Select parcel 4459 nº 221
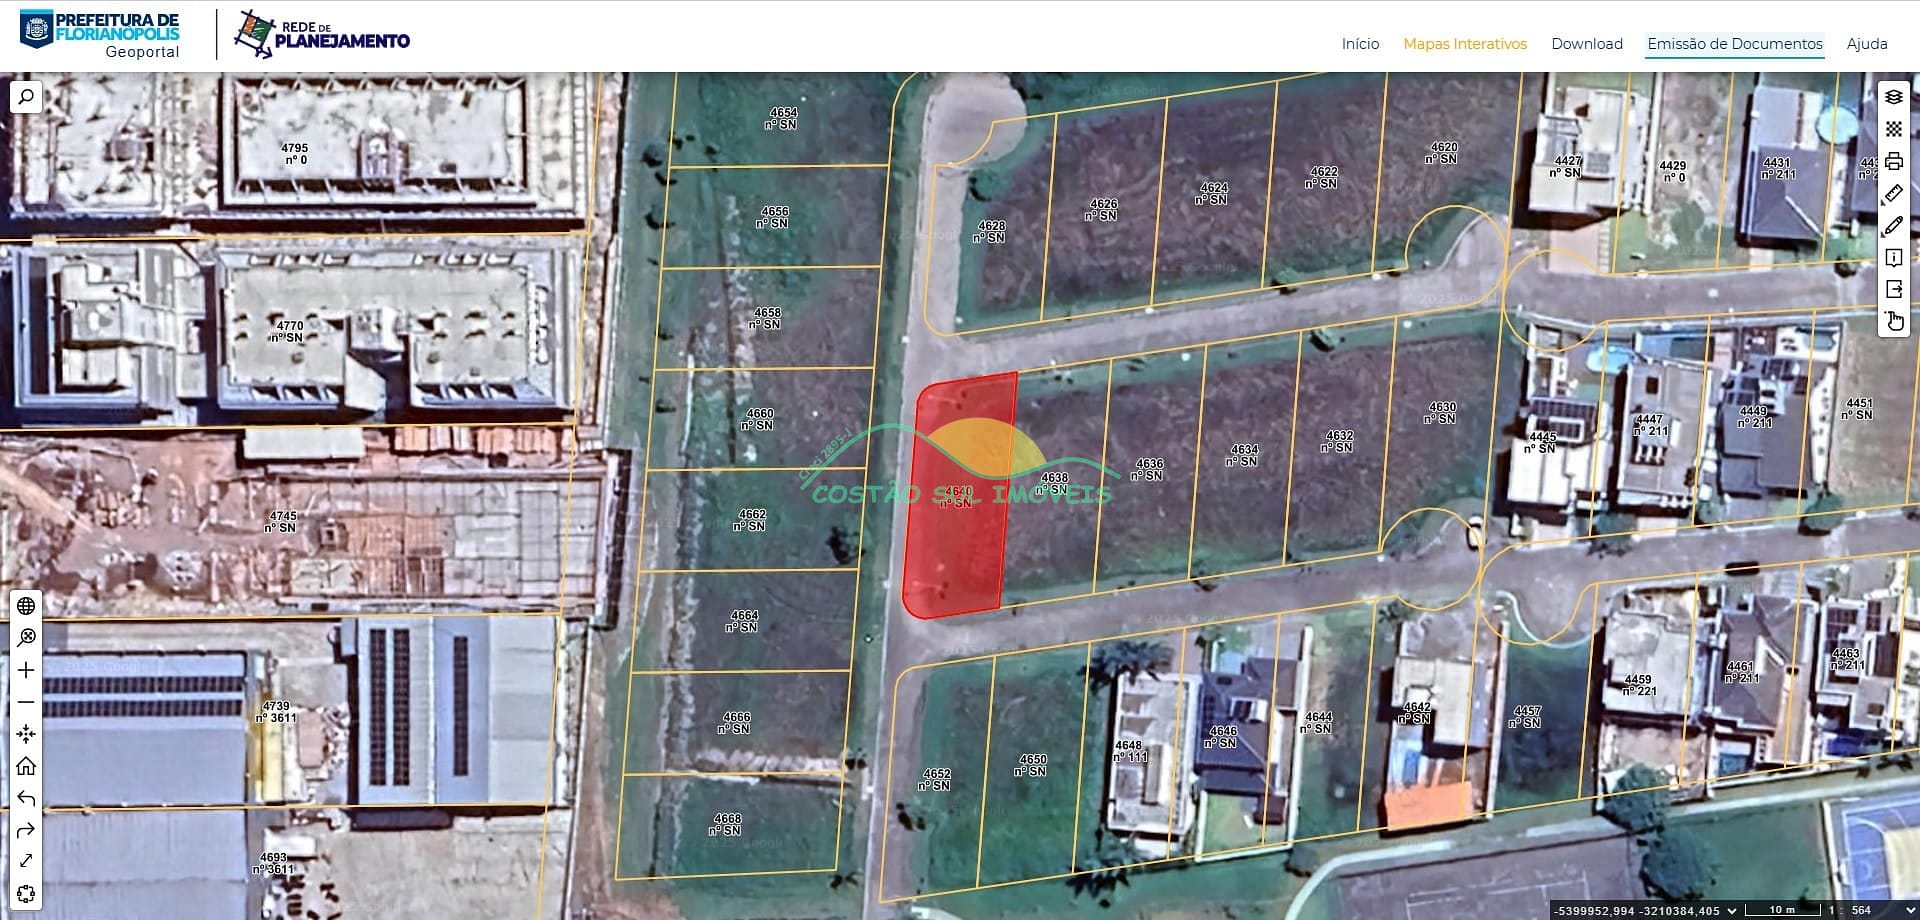Screen dimensions: 1920x920 point(1639,685)
